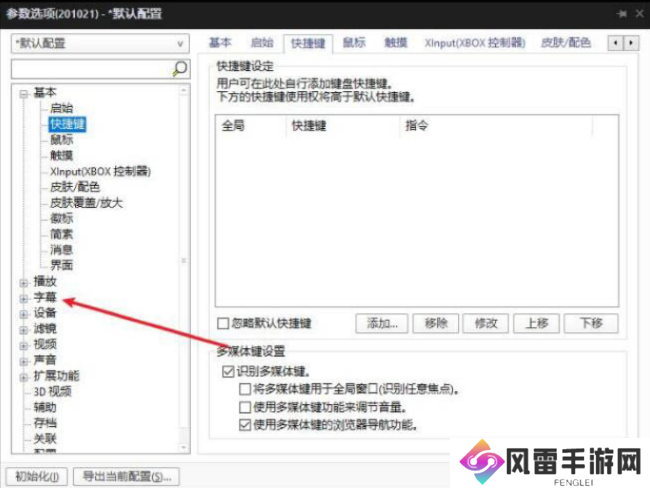
Task: Click the 下移 button
Action: pyautogui.click(x=591, y=323)
